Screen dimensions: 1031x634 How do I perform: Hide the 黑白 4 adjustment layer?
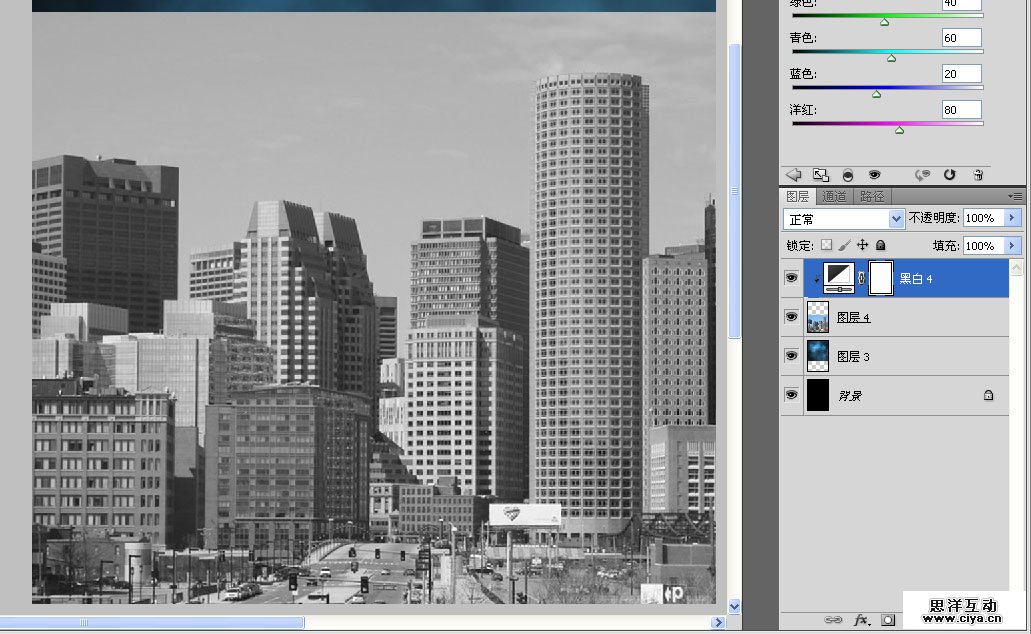pos(791,279)
